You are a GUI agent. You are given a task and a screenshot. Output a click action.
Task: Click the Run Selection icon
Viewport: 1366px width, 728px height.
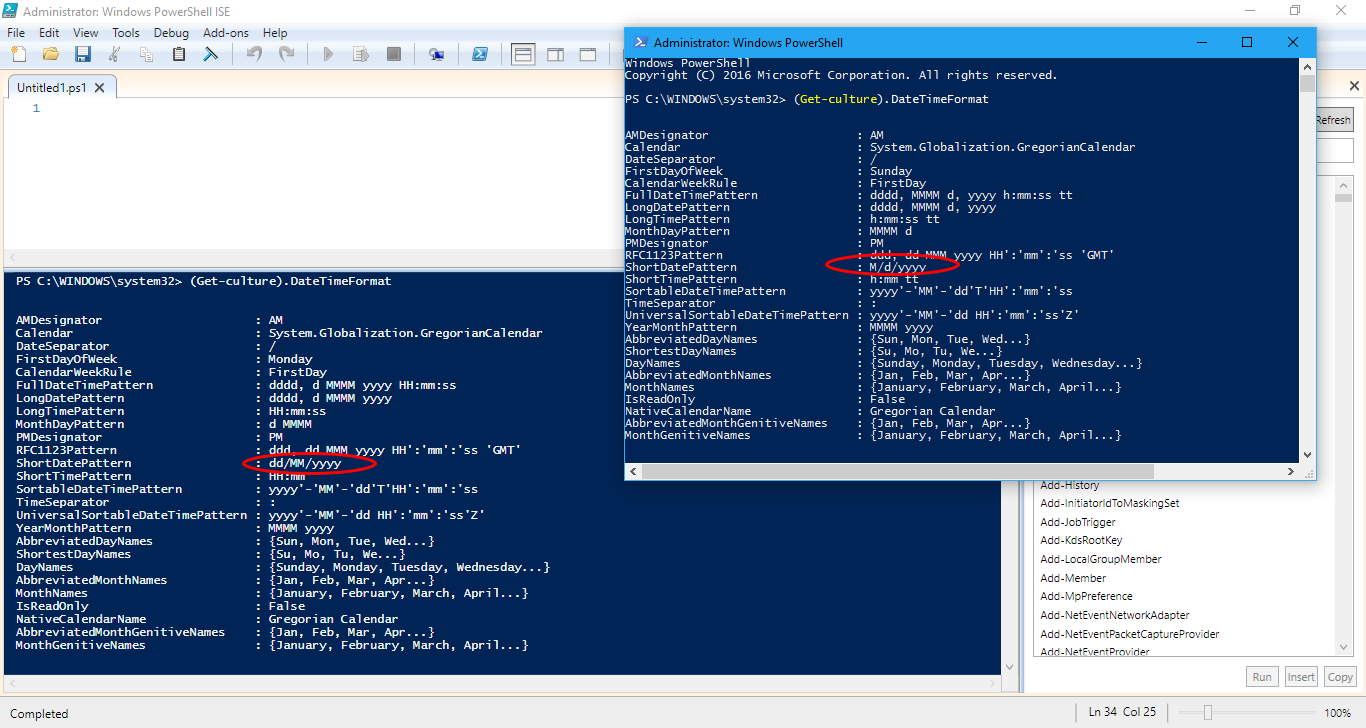360,54
